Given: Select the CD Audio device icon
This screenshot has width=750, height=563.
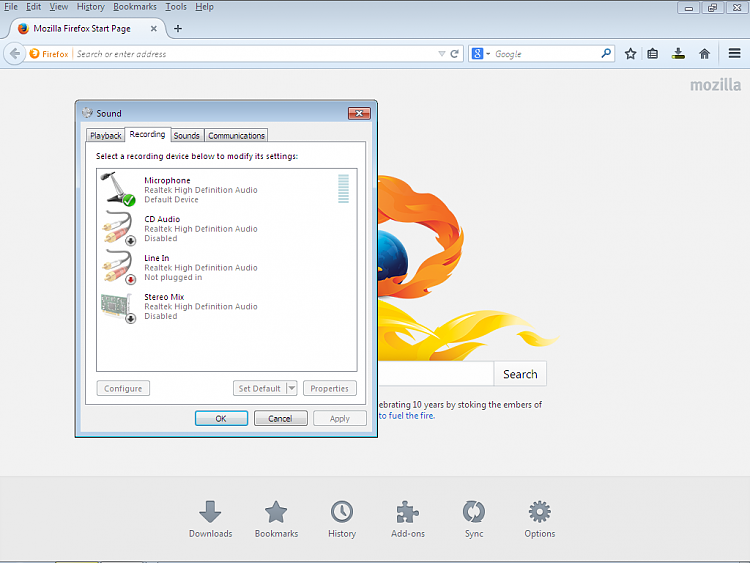Looking at the screenshot, I should [x=118, y=228].
